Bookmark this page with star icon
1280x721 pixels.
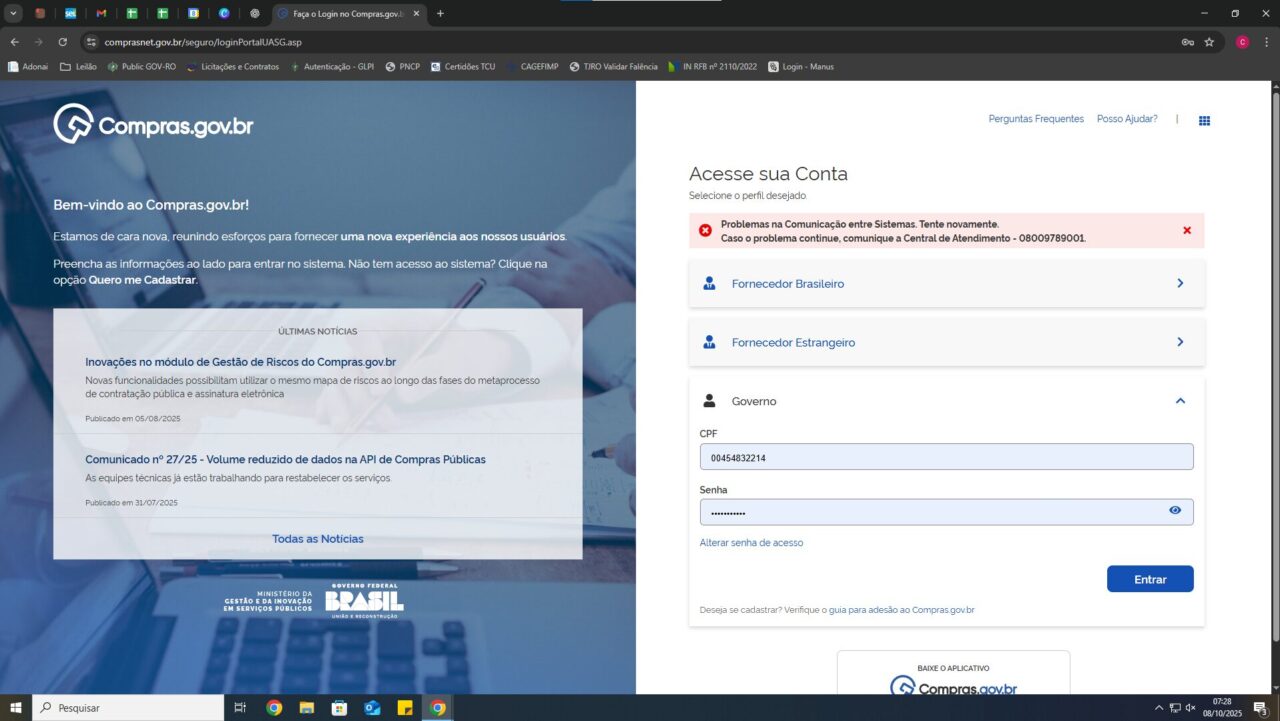1209,42
